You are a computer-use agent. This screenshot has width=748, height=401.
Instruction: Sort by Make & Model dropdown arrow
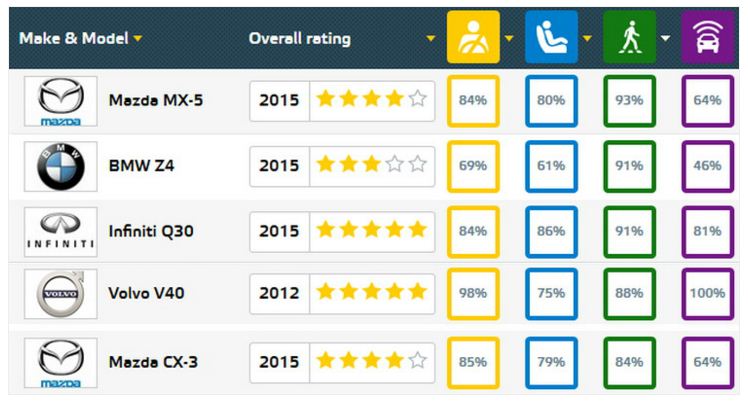tap(137, 39)
